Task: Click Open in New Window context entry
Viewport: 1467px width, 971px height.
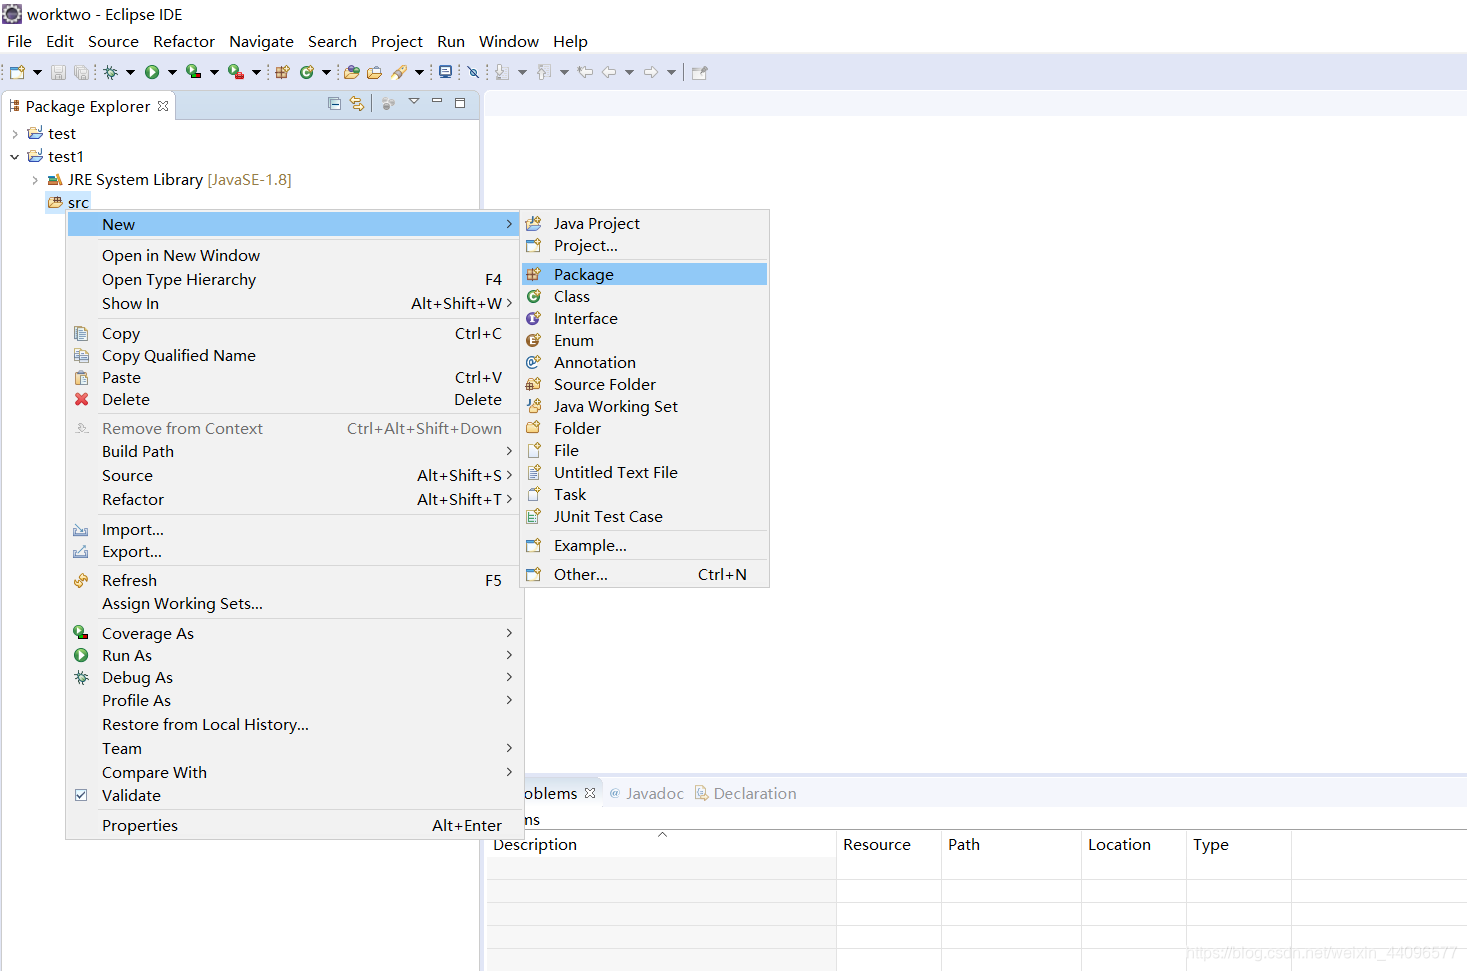Action: [x=294, y=256]
